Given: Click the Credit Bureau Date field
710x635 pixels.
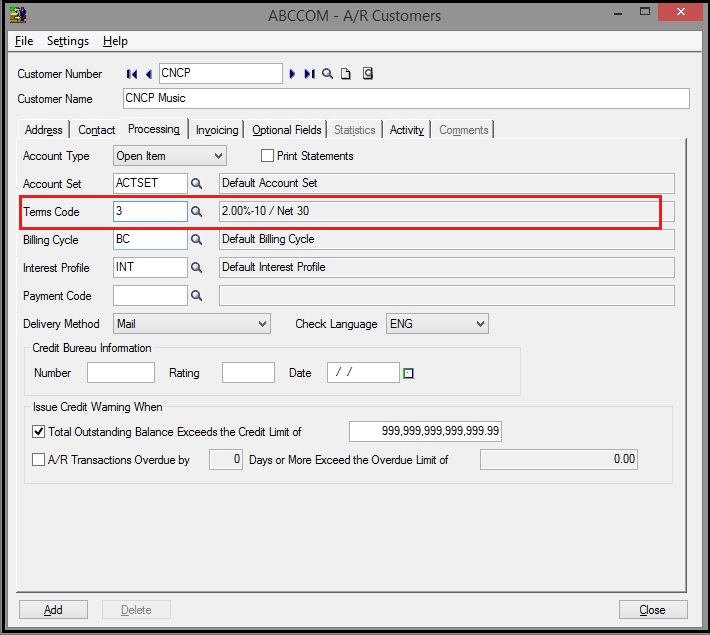Looking at the screenshot, I should [x=363, y=372].
